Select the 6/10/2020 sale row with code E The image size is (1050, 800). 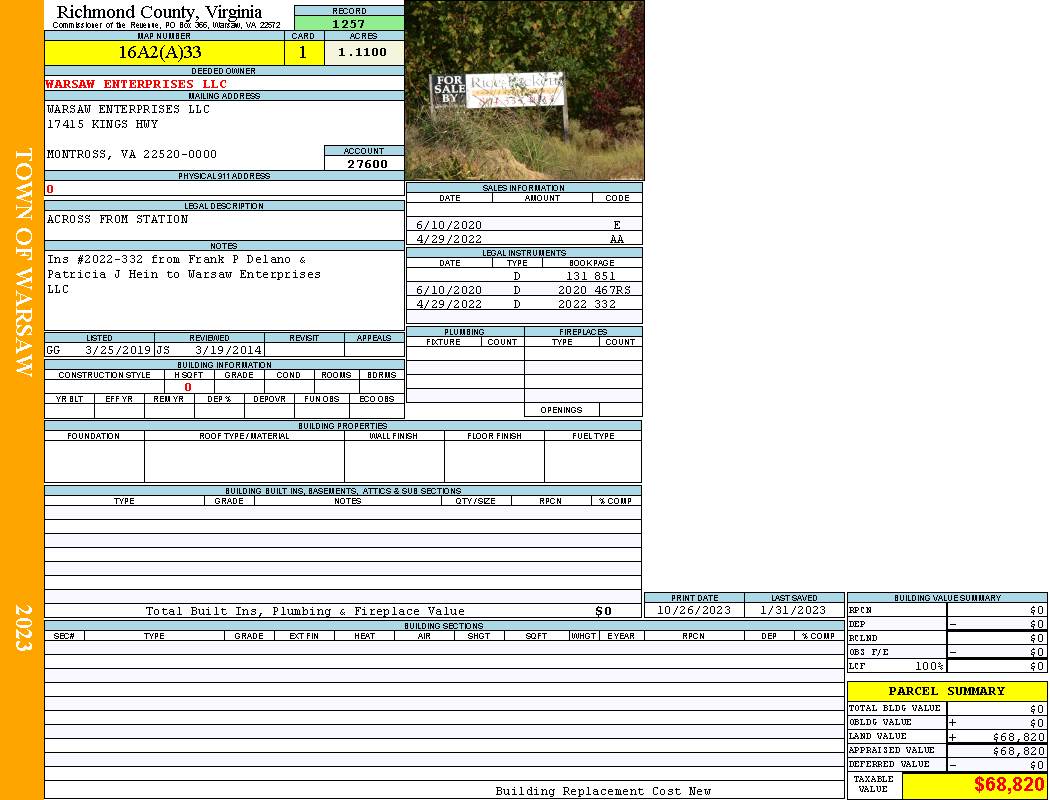tap(523, 226)
